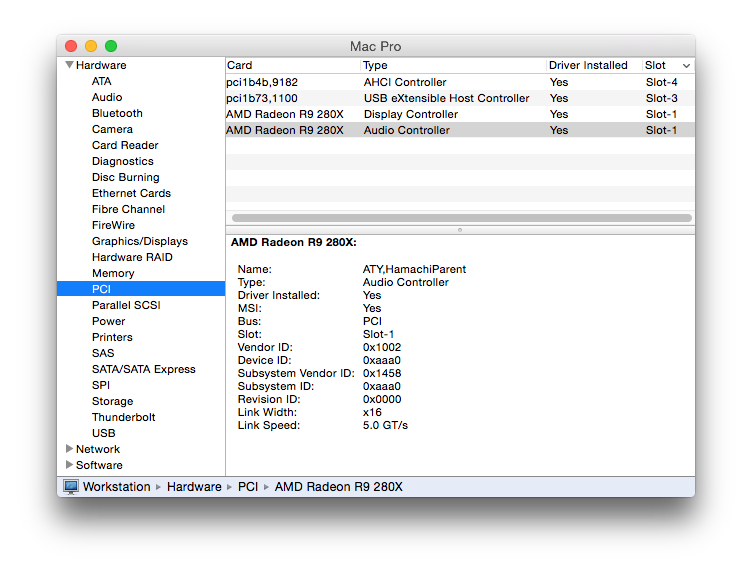Image resolution: width=752 pixels, height=576 pixels.
Task: Click the Slot-4 cell
Action: pos(661,82)
